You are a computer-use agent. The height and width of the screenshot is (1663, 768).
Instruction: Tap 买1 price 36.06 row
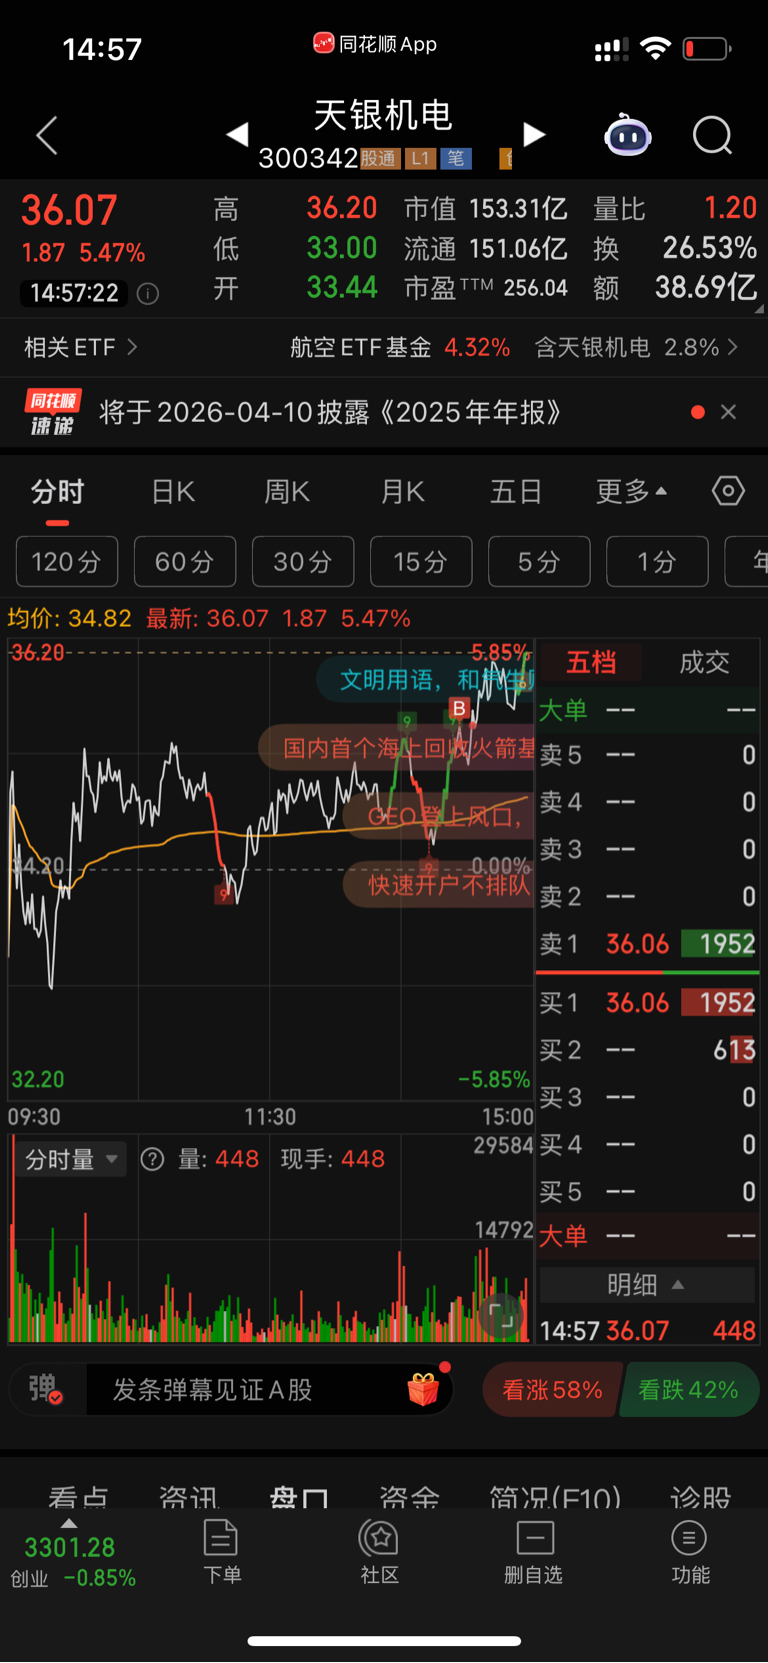[648, 1002]
